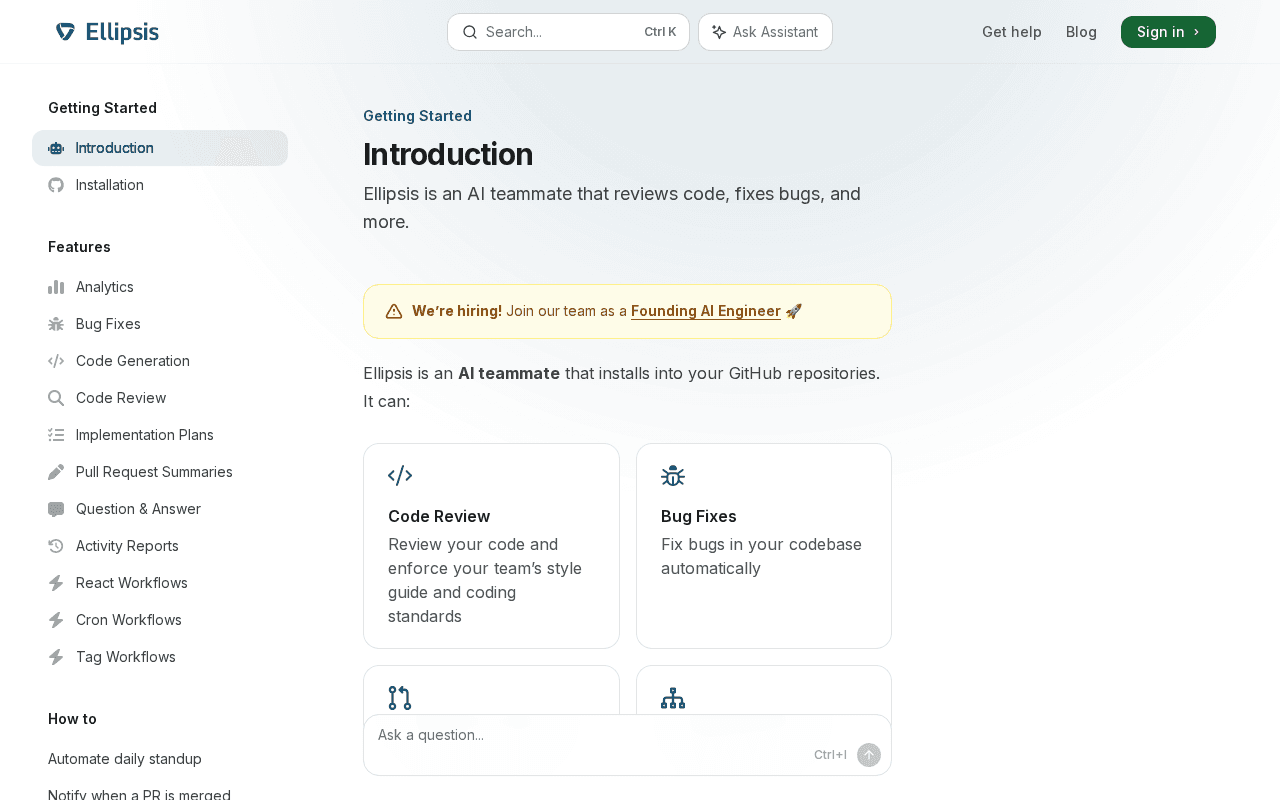Viewport: 1280px width, 800px height.
Task: Click the How to section heading
Action: (72, 719)
